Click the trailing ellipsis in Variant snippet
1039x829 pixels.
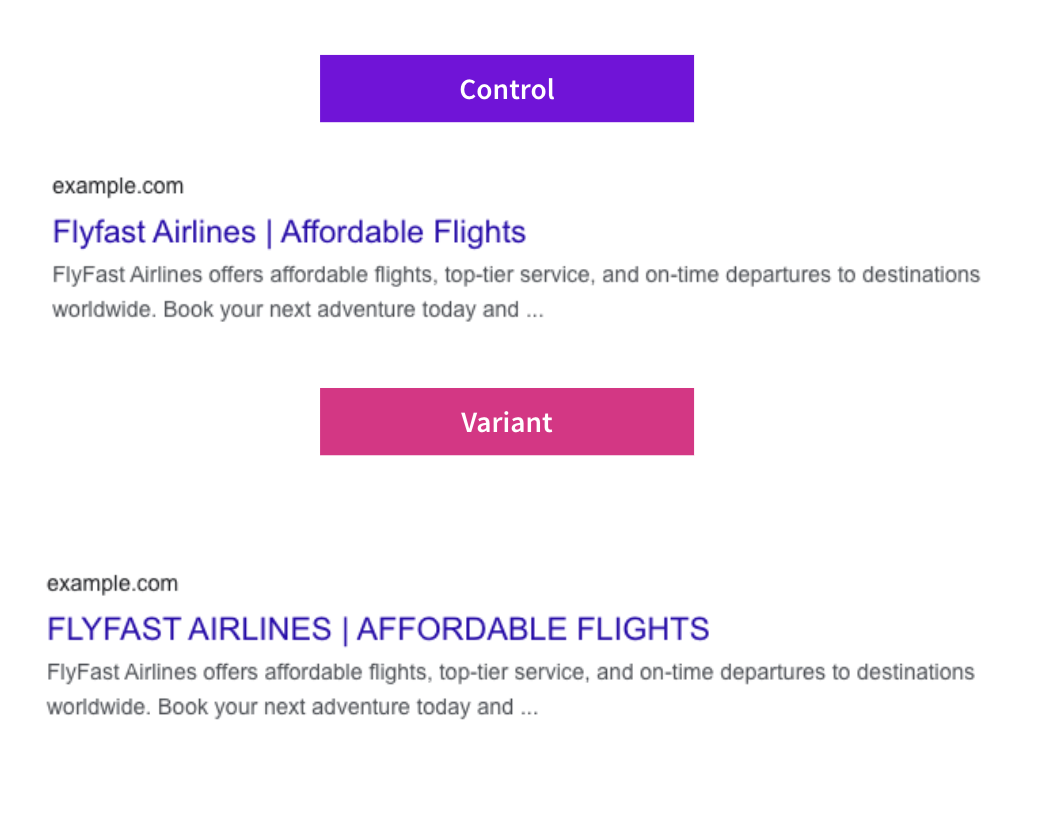(x=528, y=709)
